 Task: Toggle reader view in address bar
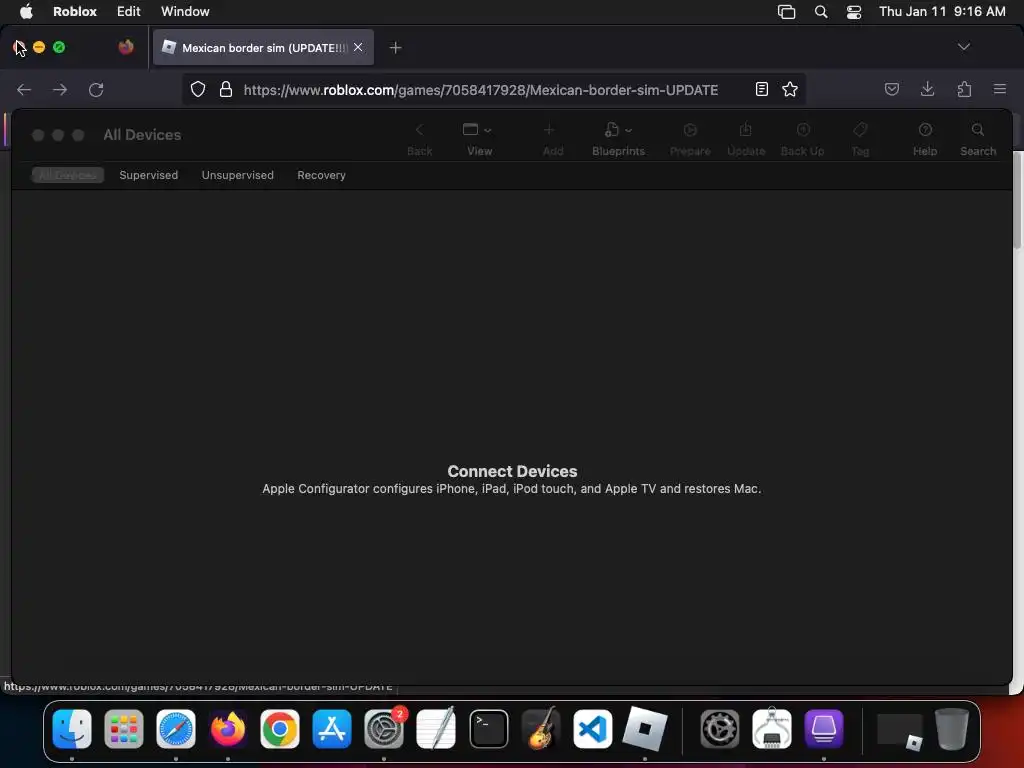pyautogui.click(x=761, y=89)
